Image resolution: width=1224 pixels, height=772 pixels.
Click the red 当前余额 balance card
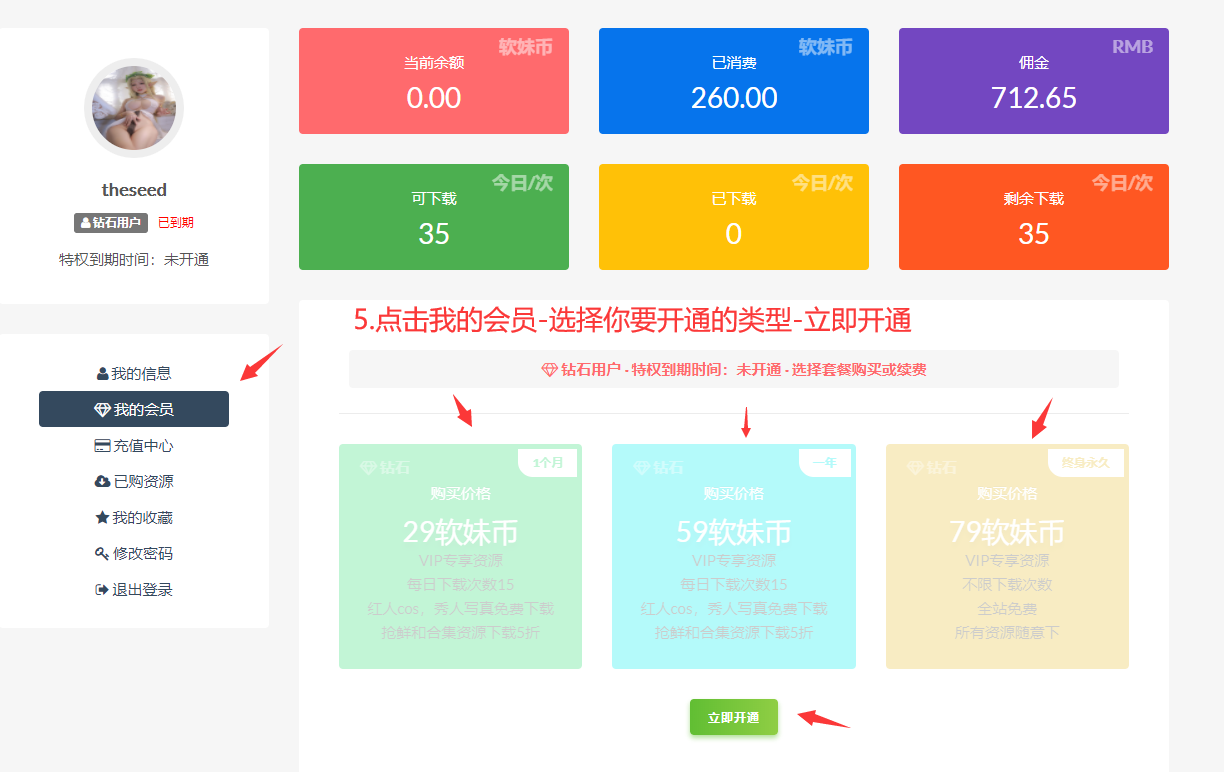434,81
